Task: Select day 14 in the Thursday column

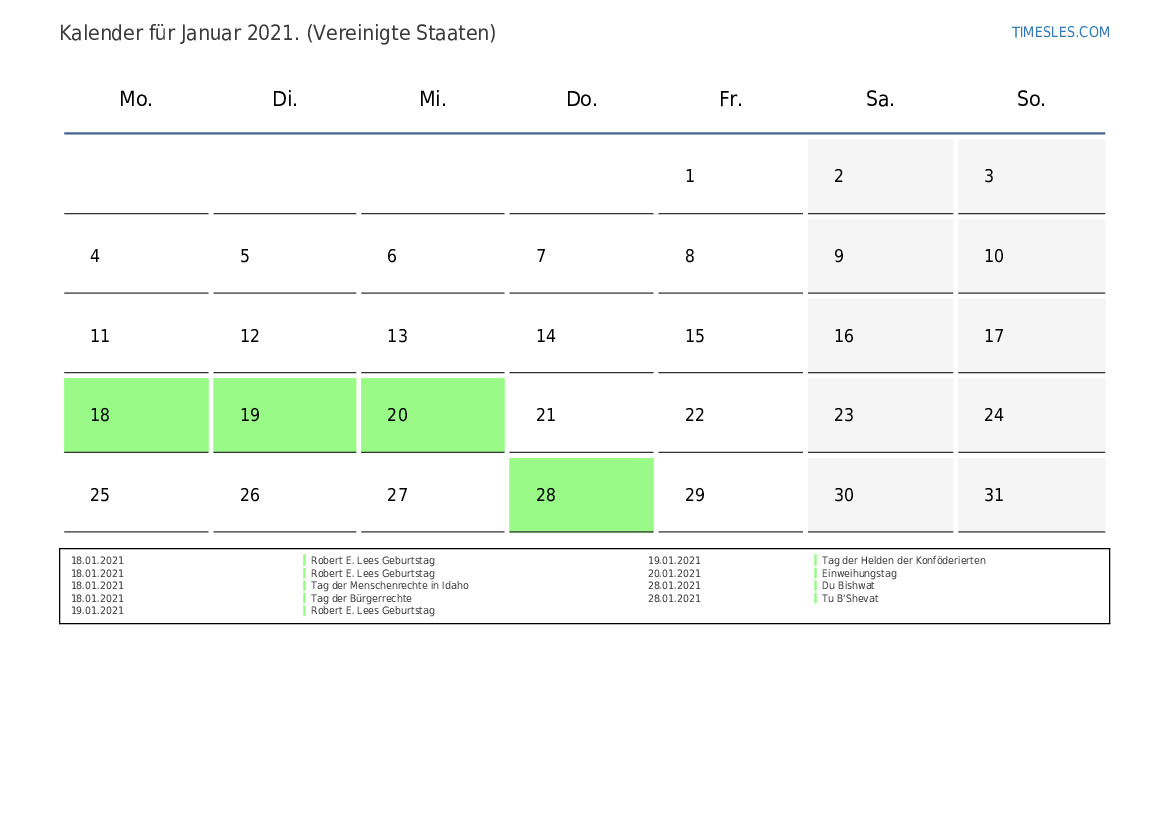Action: tap(581, 336)
